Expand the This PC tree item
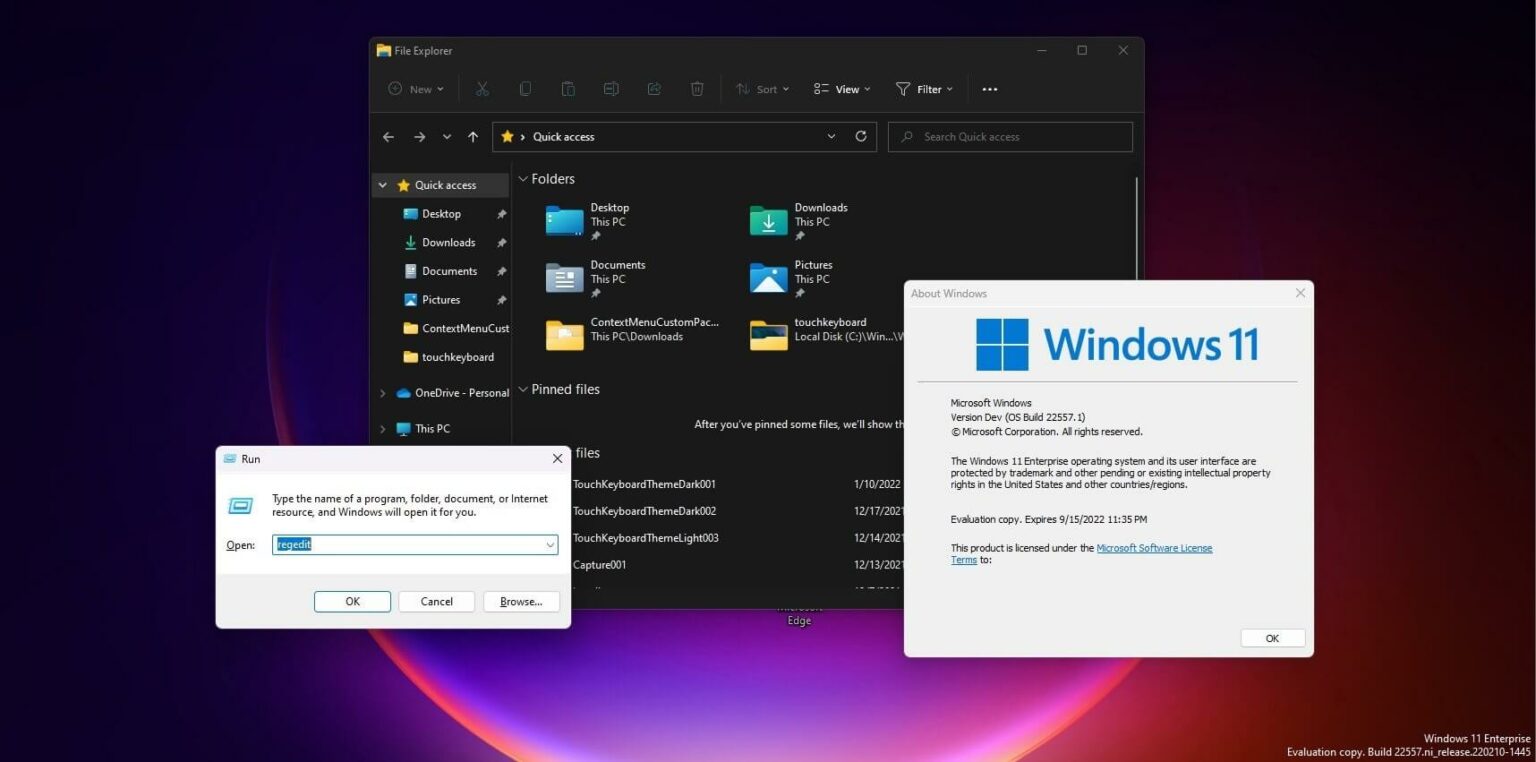 point(382,428)
